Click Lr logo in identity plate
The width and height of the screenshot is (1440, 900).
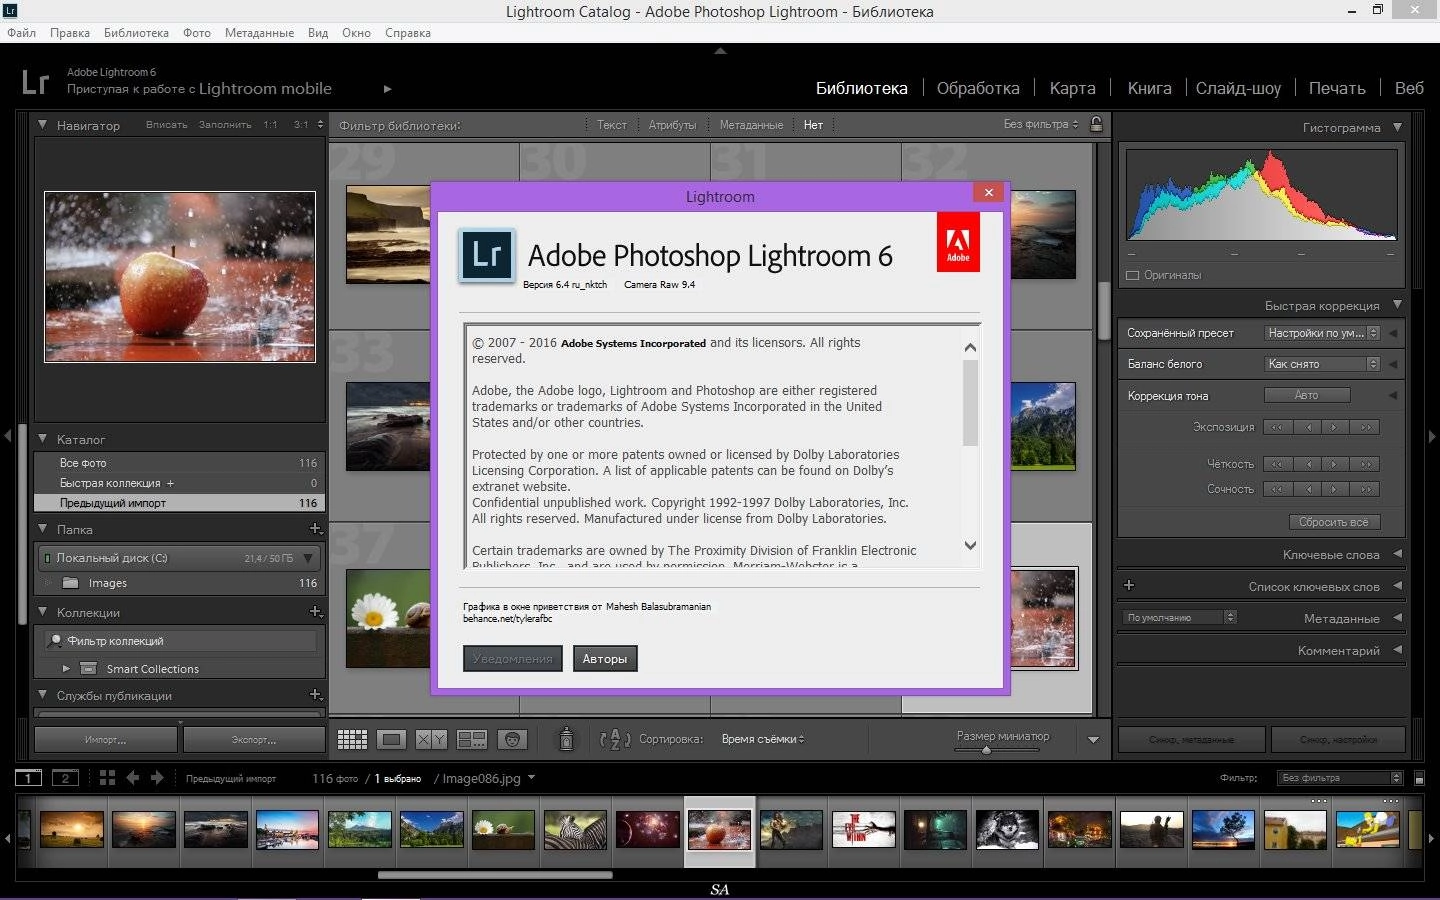[x=35, y=81]
